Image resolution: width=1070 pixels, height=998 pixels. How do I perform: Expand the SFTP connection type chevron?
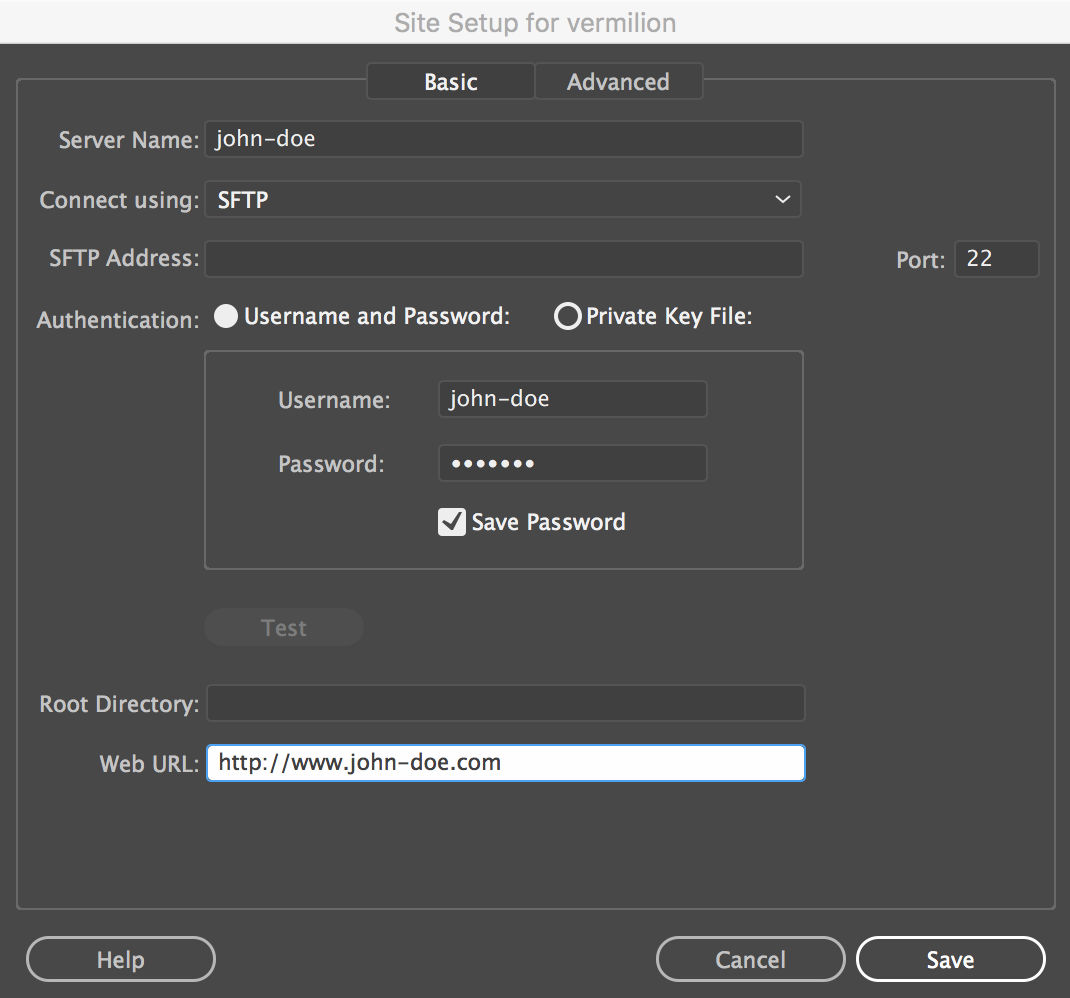click(783, 199)
